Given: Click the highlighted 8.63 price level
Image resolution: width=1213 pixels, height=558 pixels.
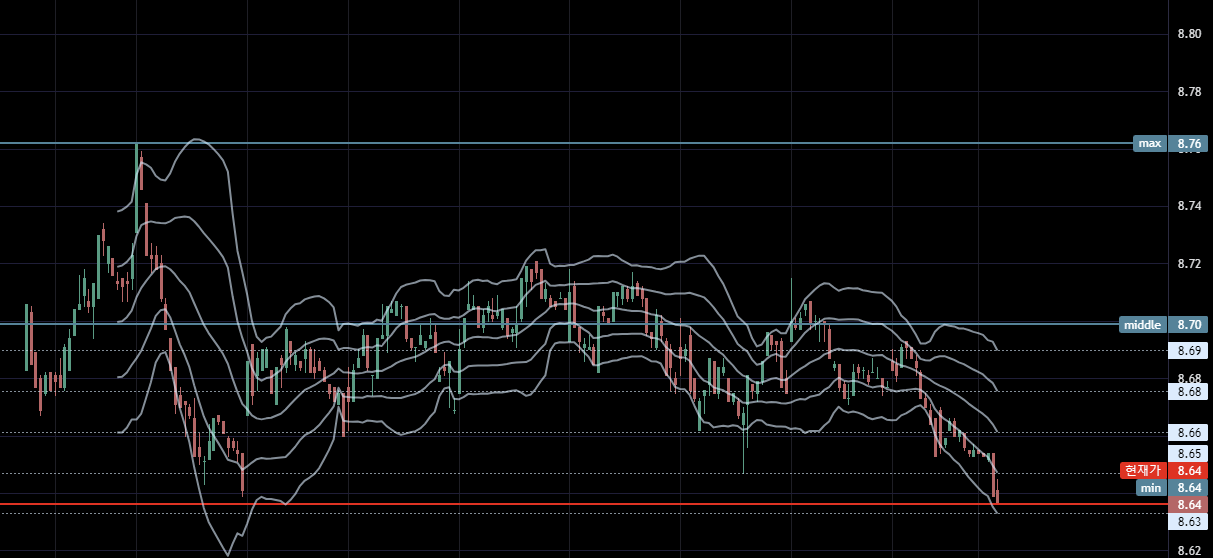Looking at the screenshot, I should tap(1189, 521).
